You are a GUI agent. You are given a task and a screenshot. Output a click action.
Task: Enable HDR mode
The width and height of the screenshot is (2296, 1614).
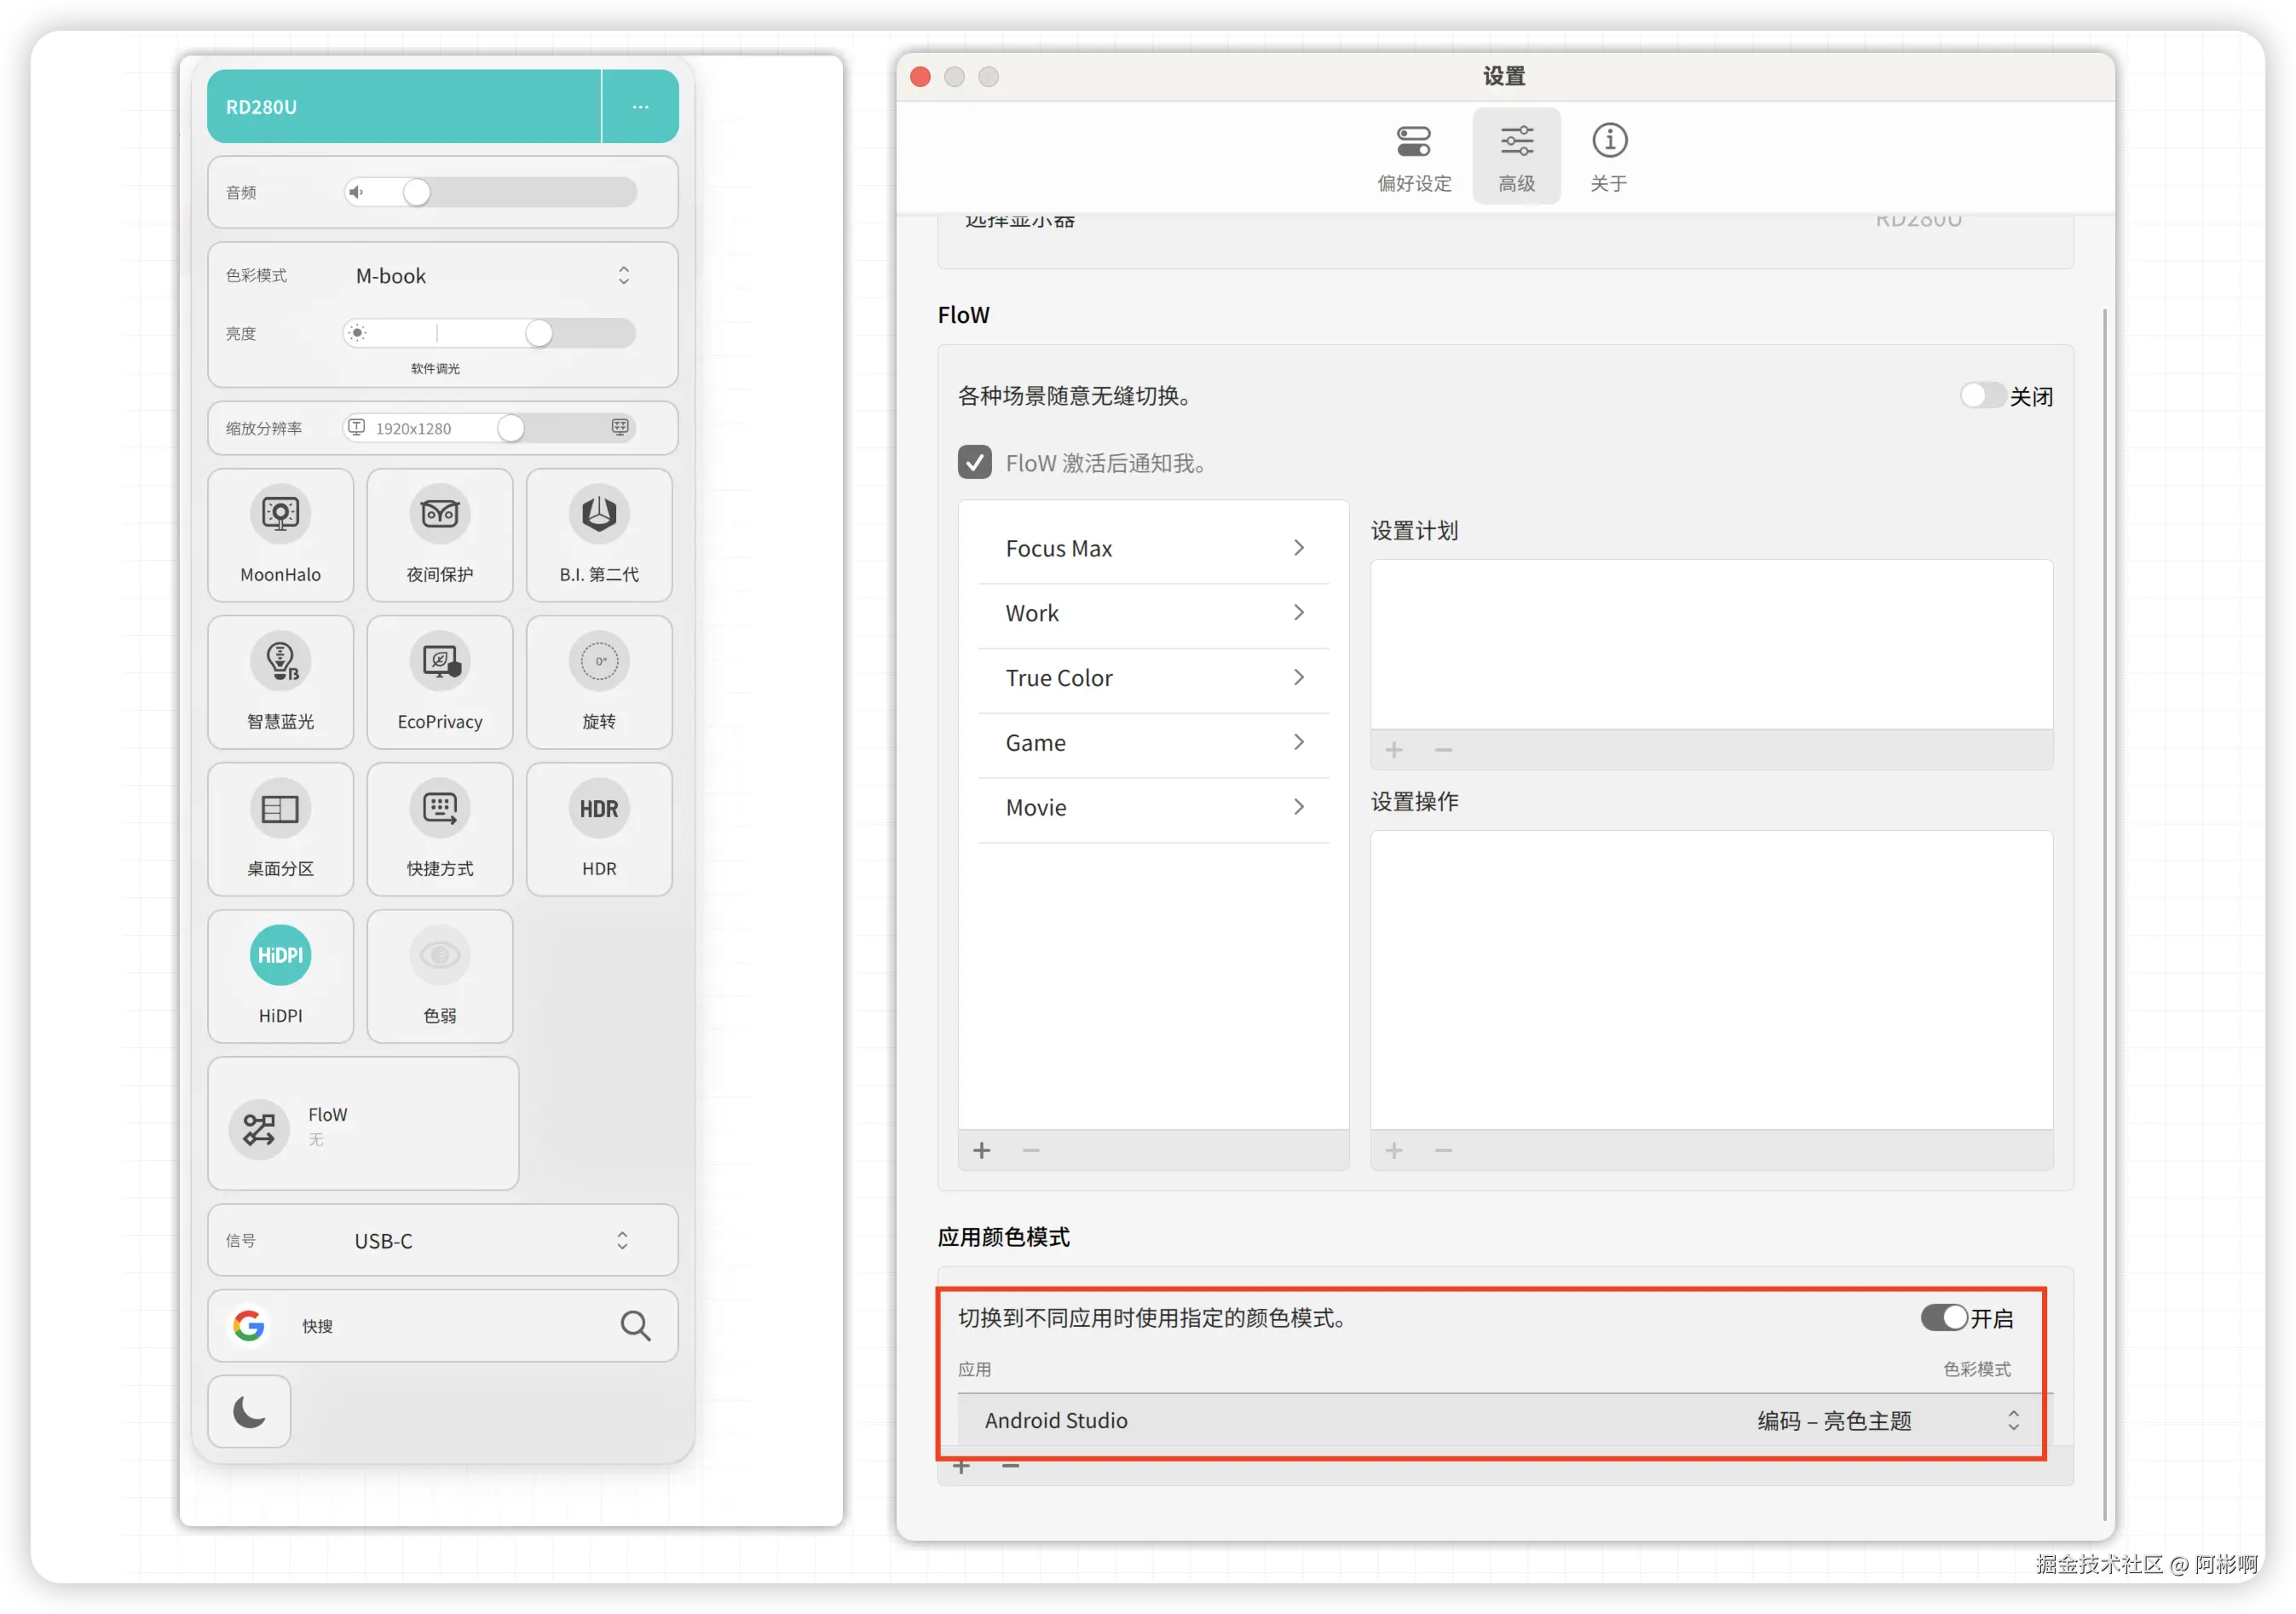[x=598, y=828]
